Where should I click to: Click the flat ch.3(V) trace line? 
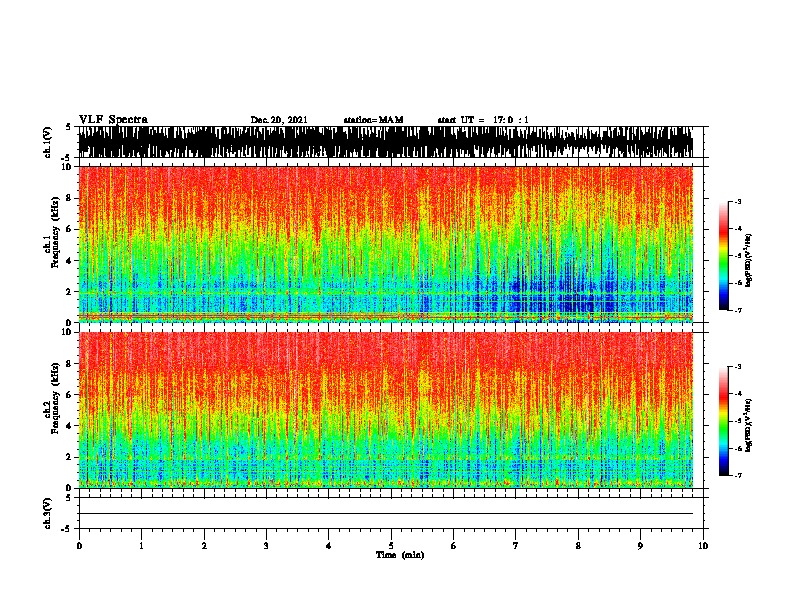pos(385,514)
